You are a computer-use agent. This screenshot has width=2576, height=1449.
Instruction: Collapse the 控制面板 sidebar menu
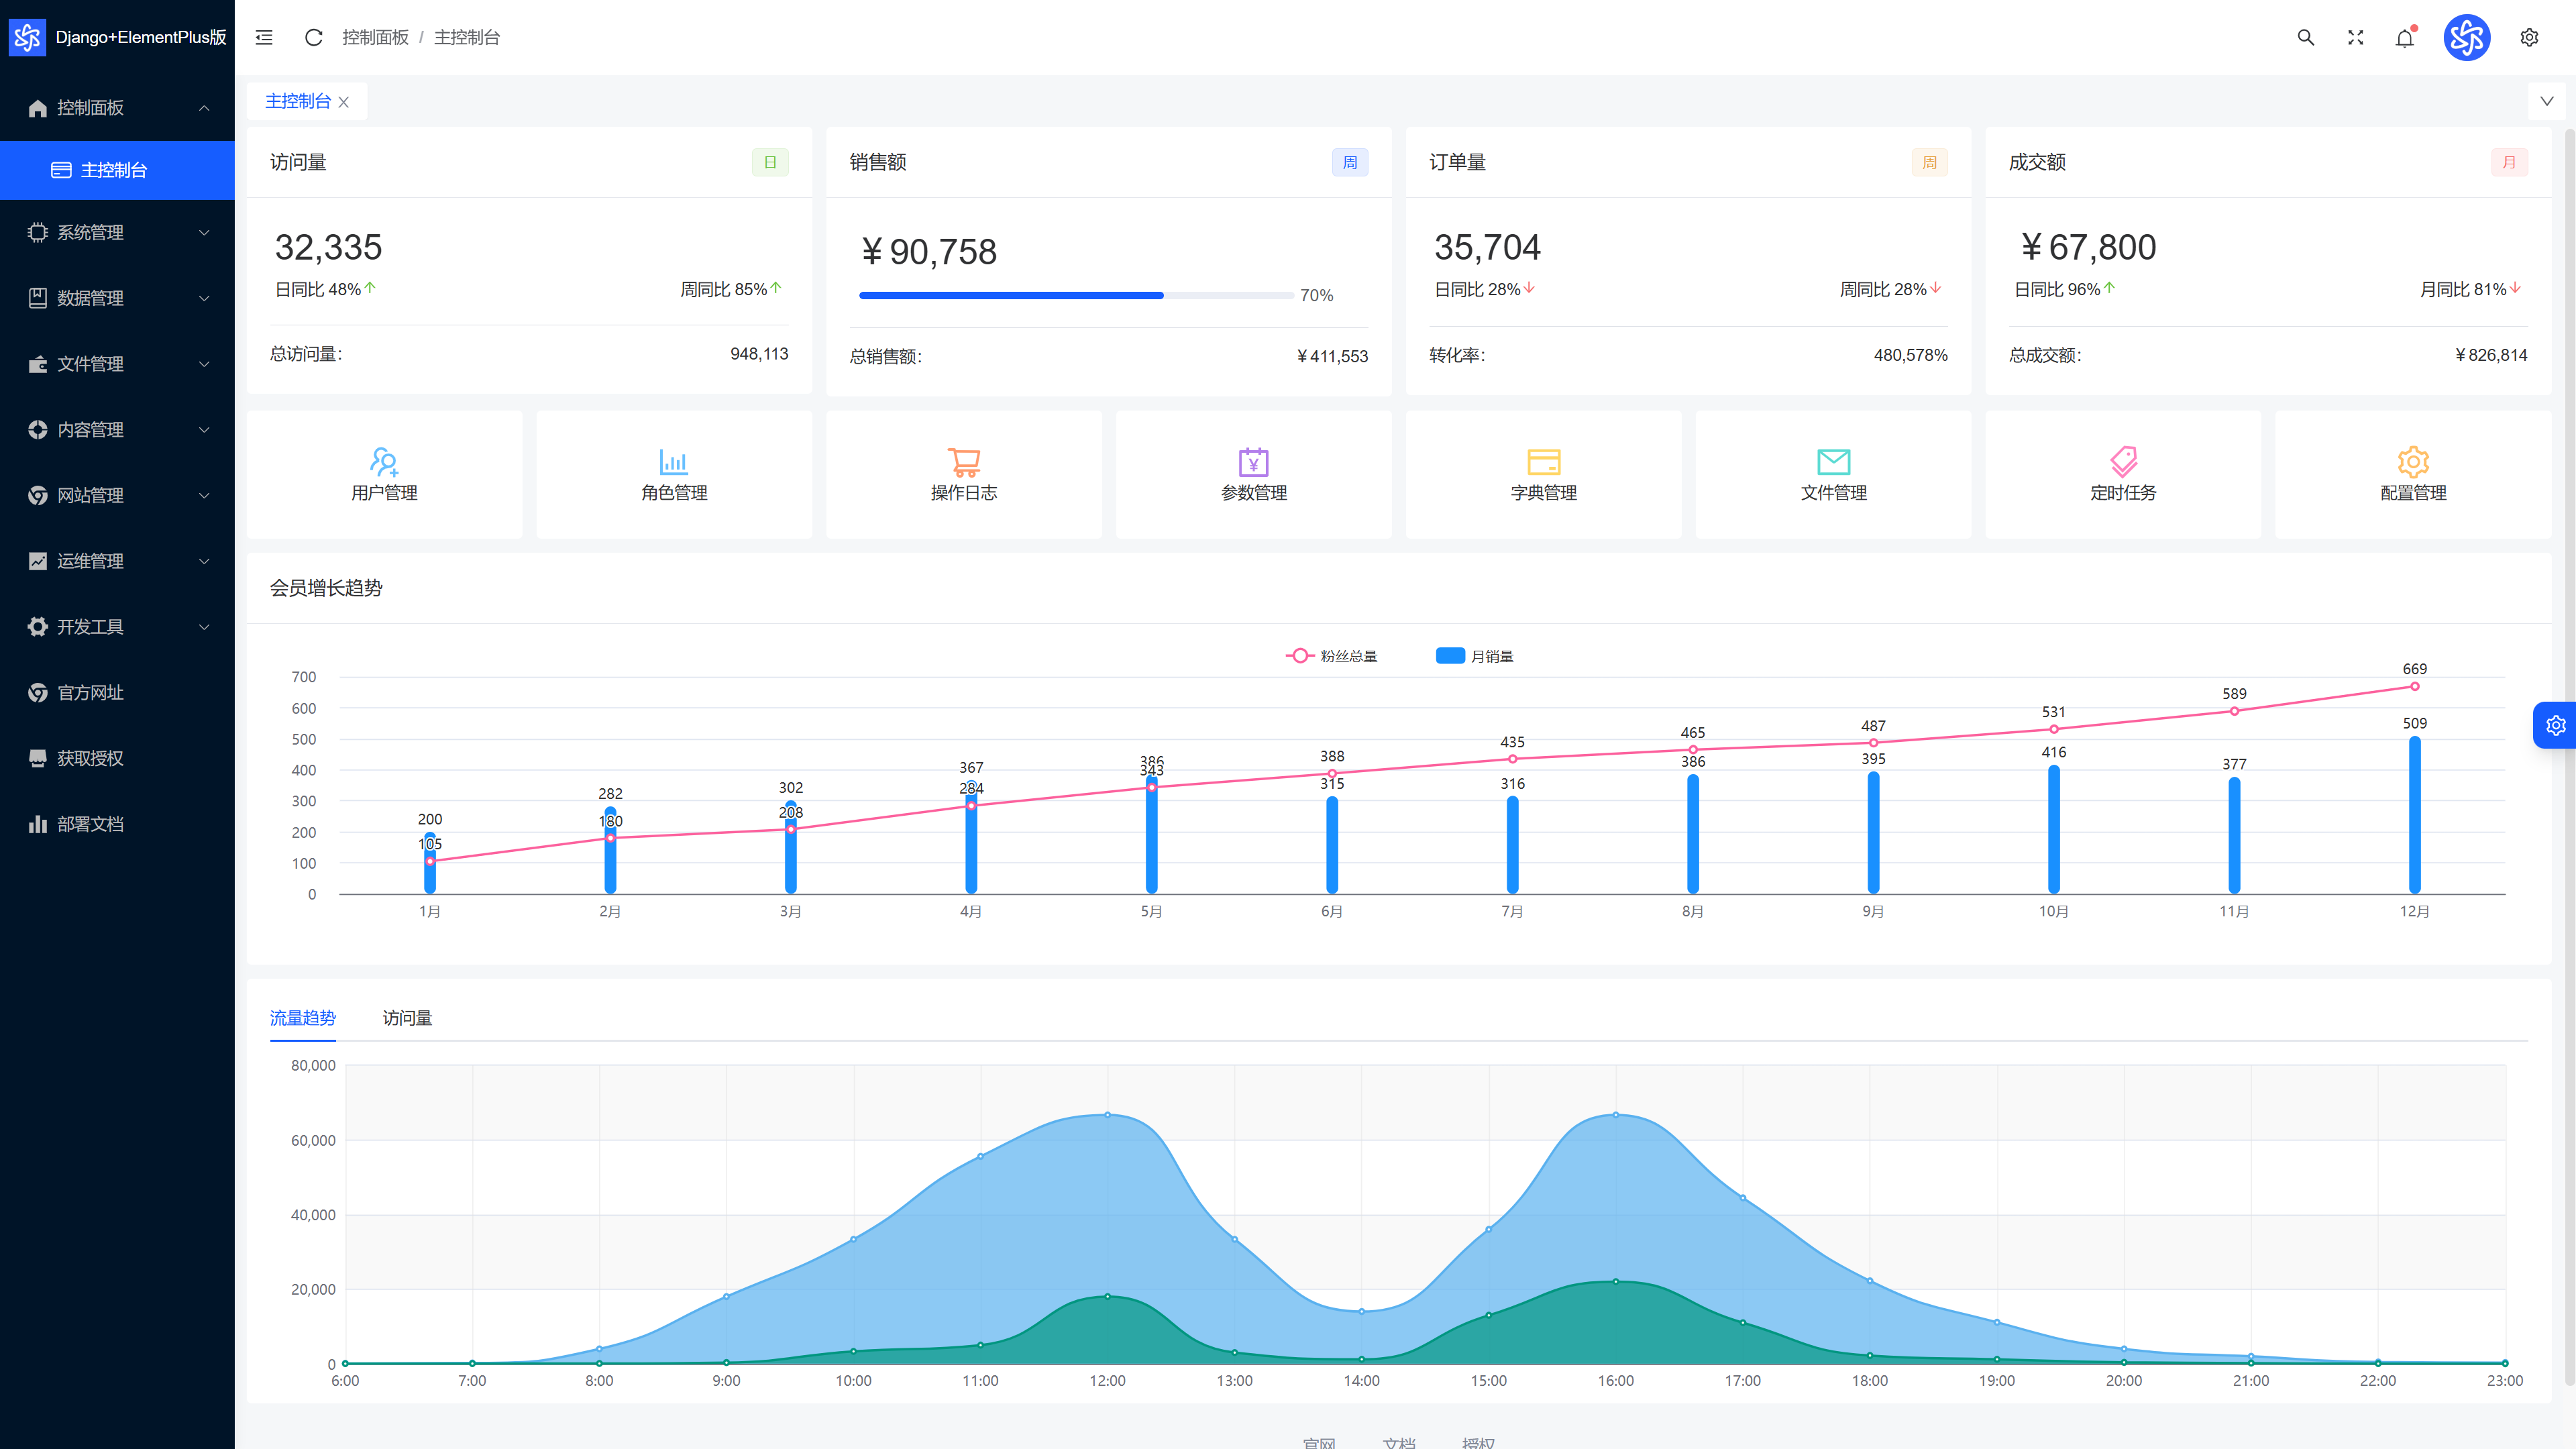click(x=118, y=108)
